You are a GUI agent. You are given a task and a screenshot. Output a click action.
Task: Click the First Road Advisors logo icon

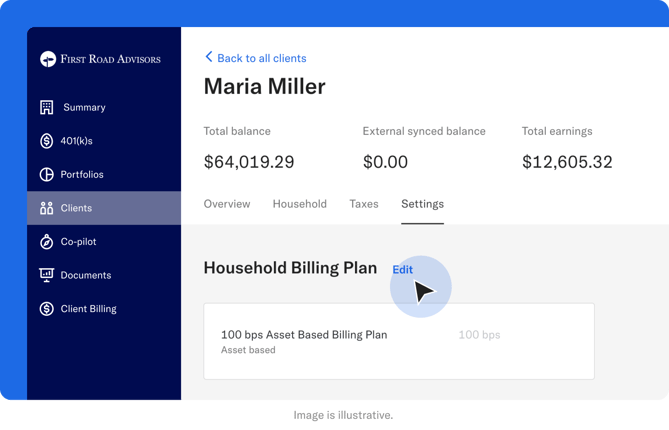click(x=48, y=59)
